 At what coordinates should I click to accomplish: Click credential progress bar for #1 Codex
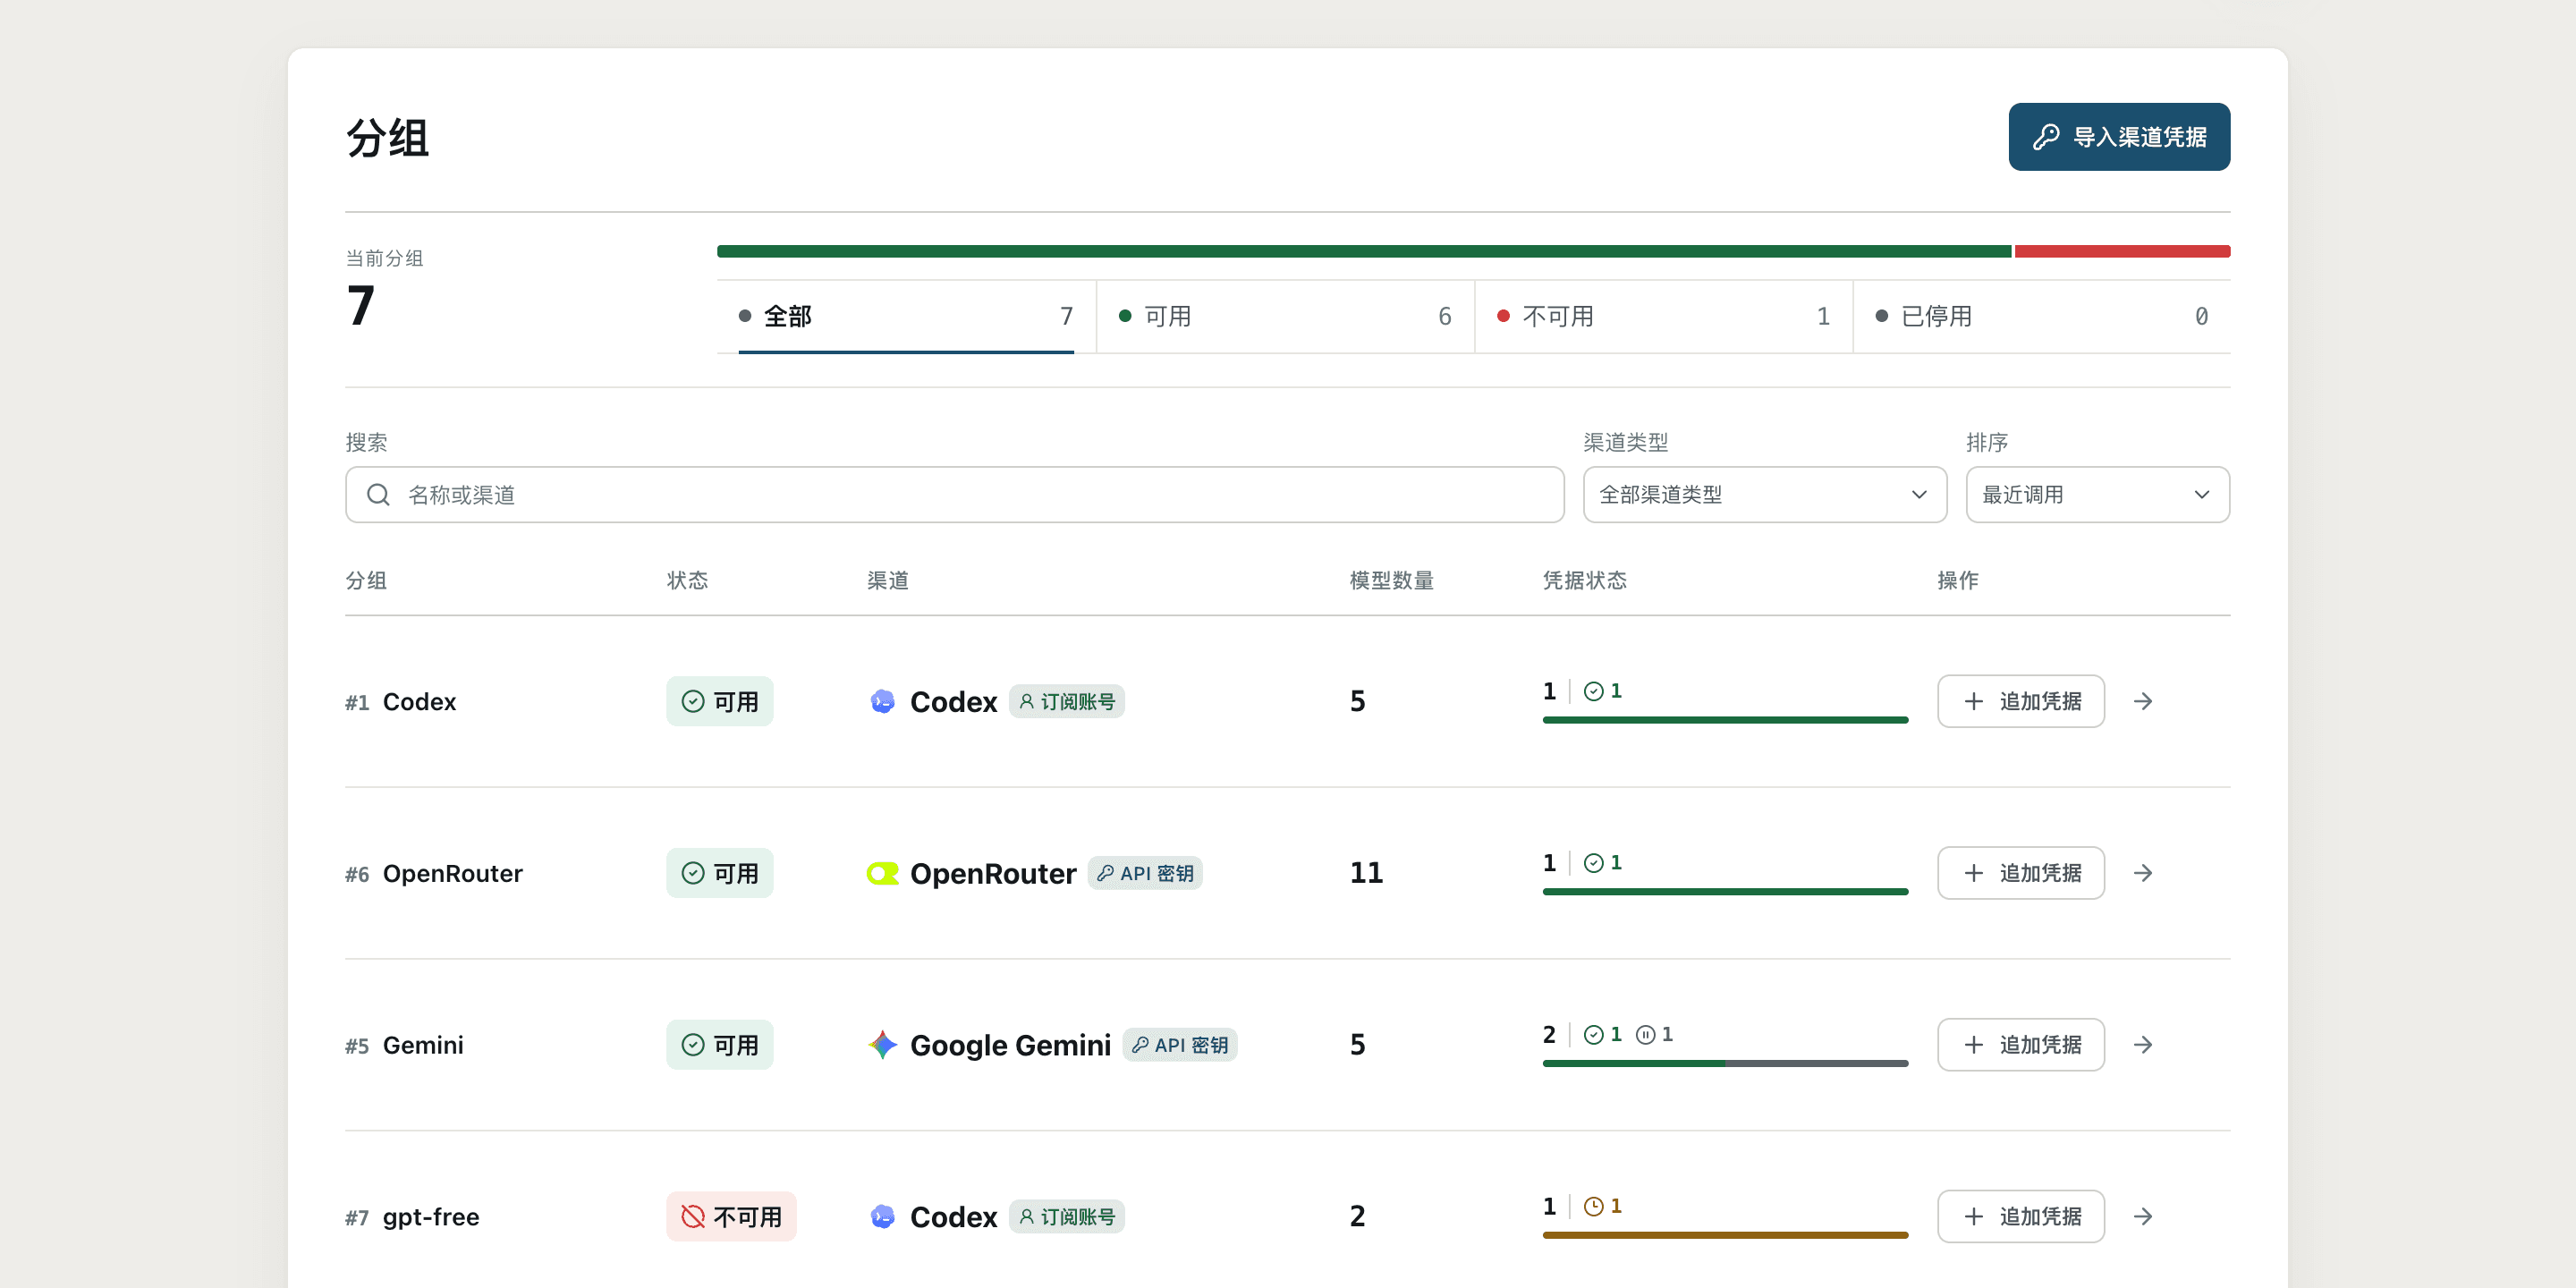1725,720
